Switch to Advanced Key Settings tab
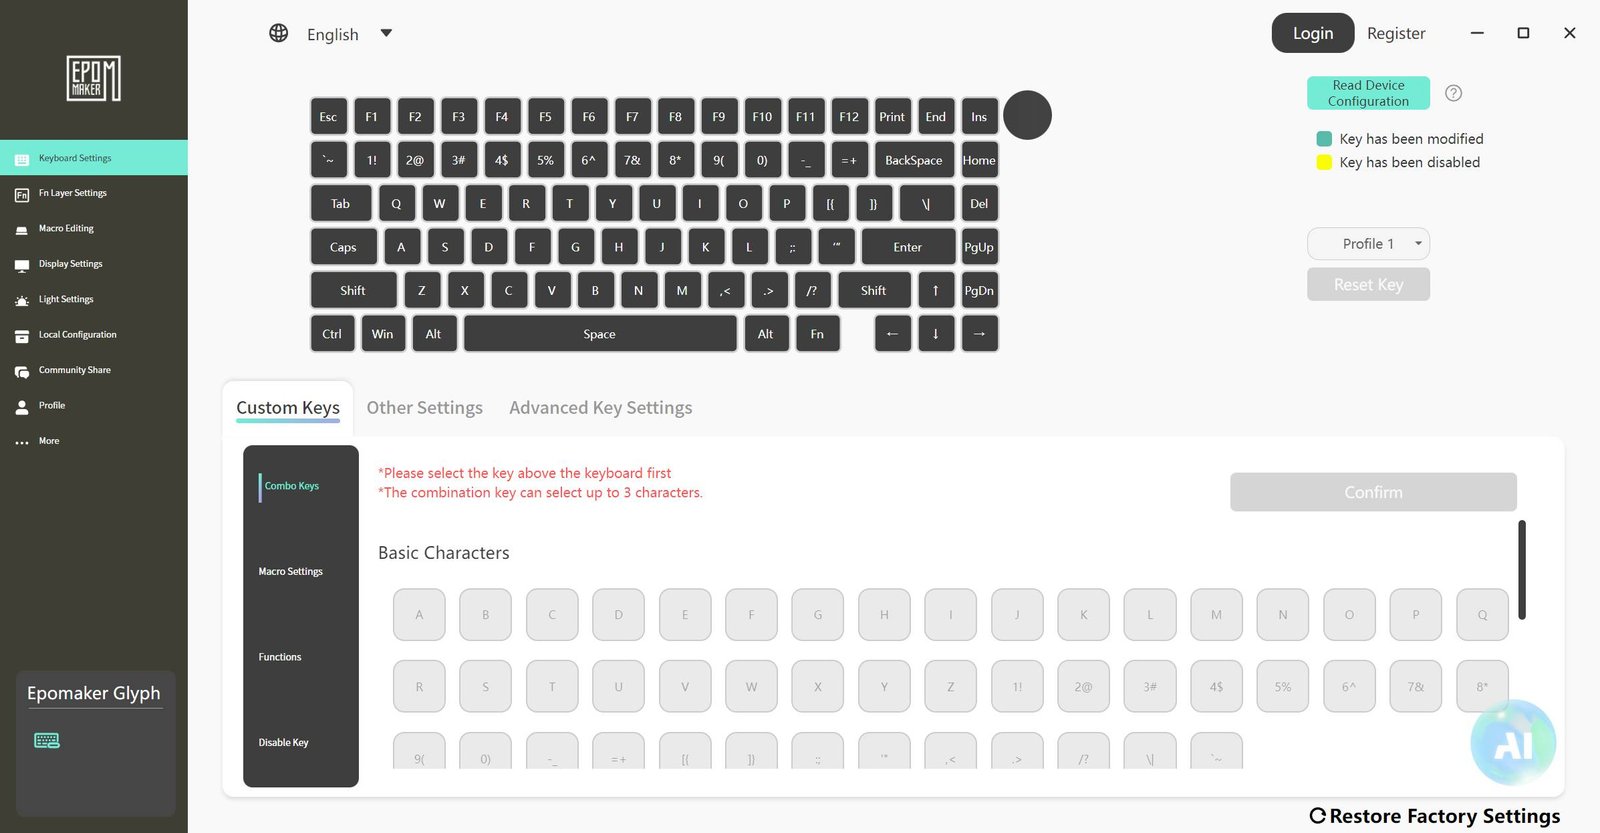1600x833 pixels. [601, 408]
